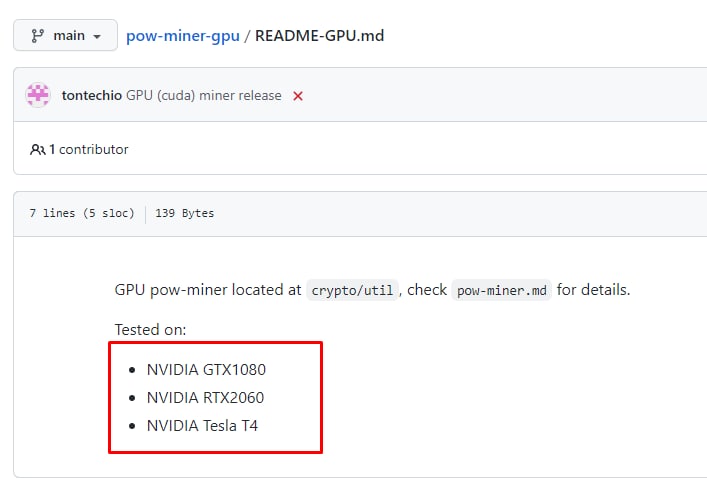Open tontechio user profile link

click(x=92, y=96)
